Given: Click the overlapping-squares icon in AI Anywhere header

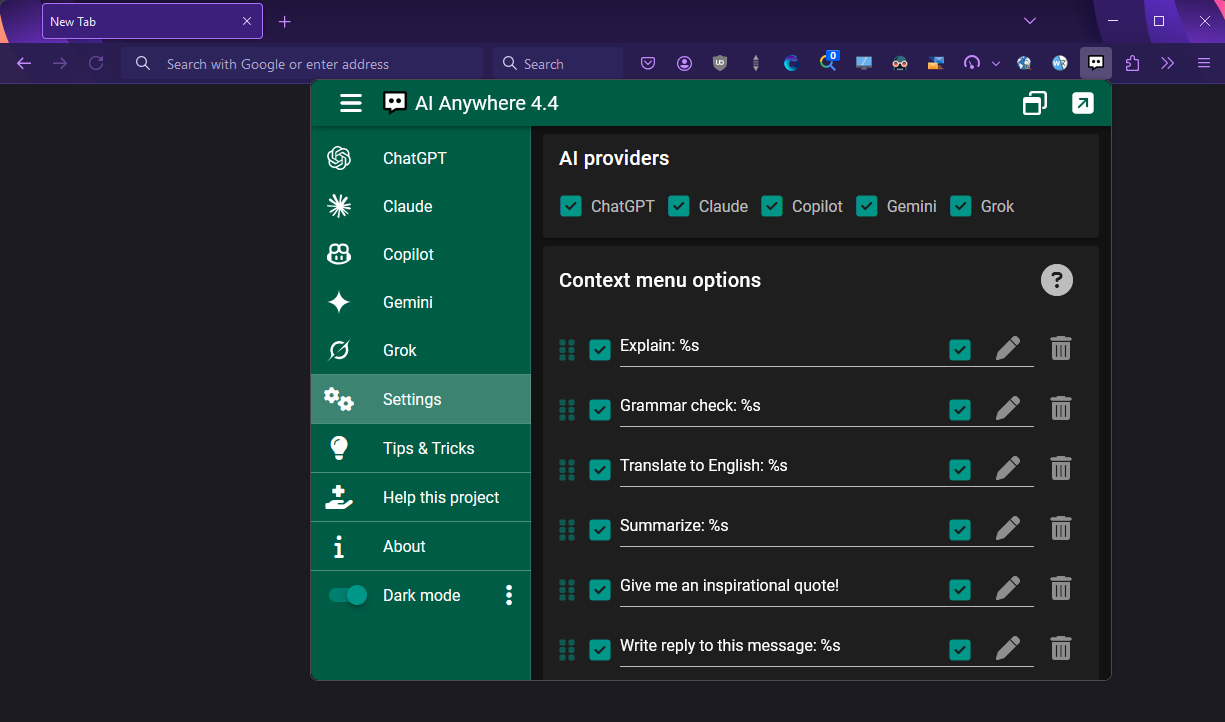Looking at the screenshot, I should click(1035, 103).
